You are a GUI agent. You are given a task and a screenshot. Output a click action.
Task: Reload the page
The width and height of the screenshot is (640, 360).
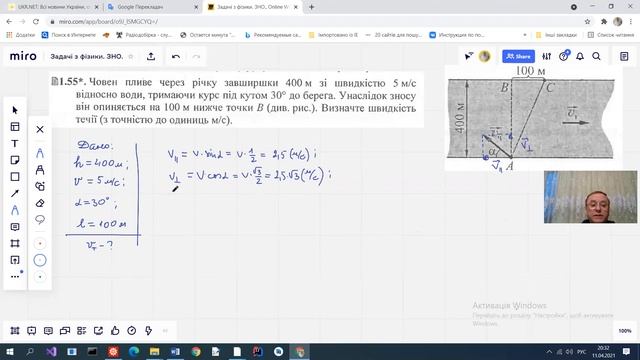[36, 22]
